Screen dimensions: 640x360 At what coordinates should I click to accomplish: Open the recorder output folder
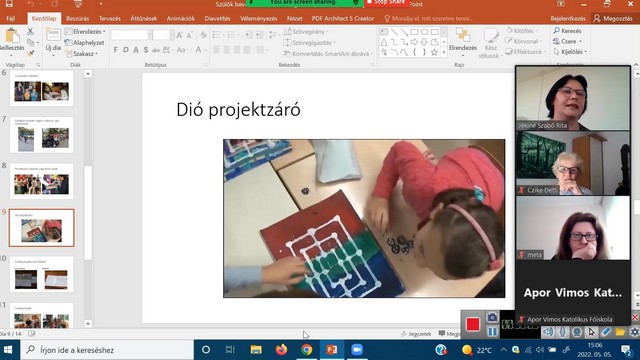(x=620, y=332)
